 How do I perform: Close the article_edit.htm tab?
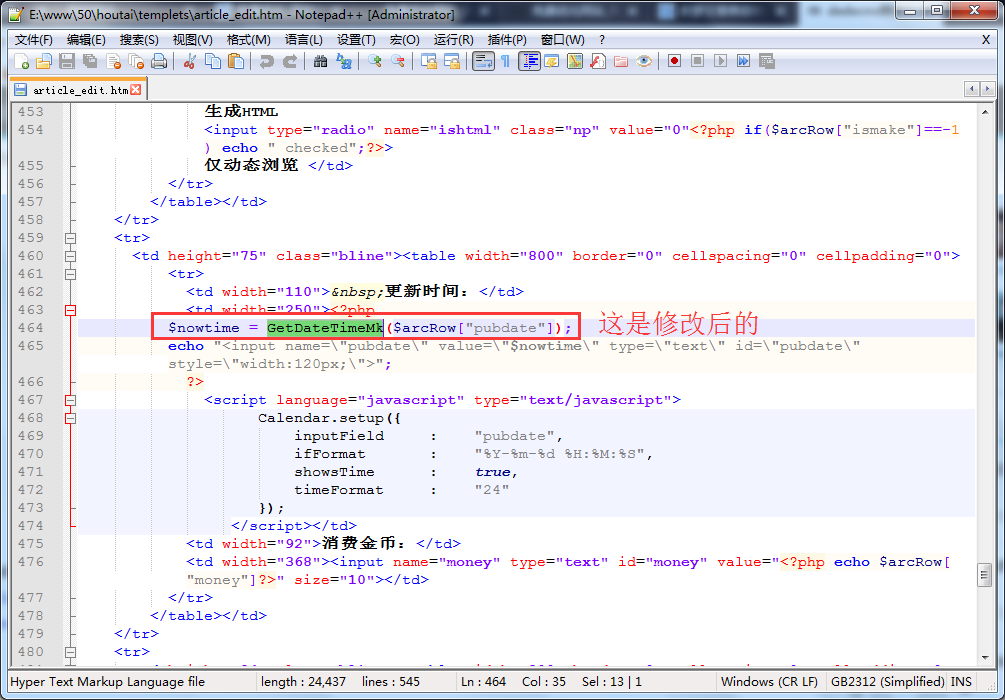(137, 90)
